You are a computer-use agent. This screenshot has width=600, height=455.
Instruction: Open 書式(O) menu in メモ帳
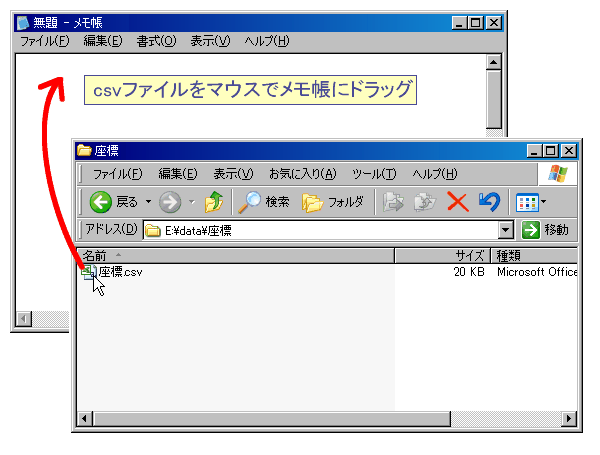pyautogui.click(x=156, y=41)
